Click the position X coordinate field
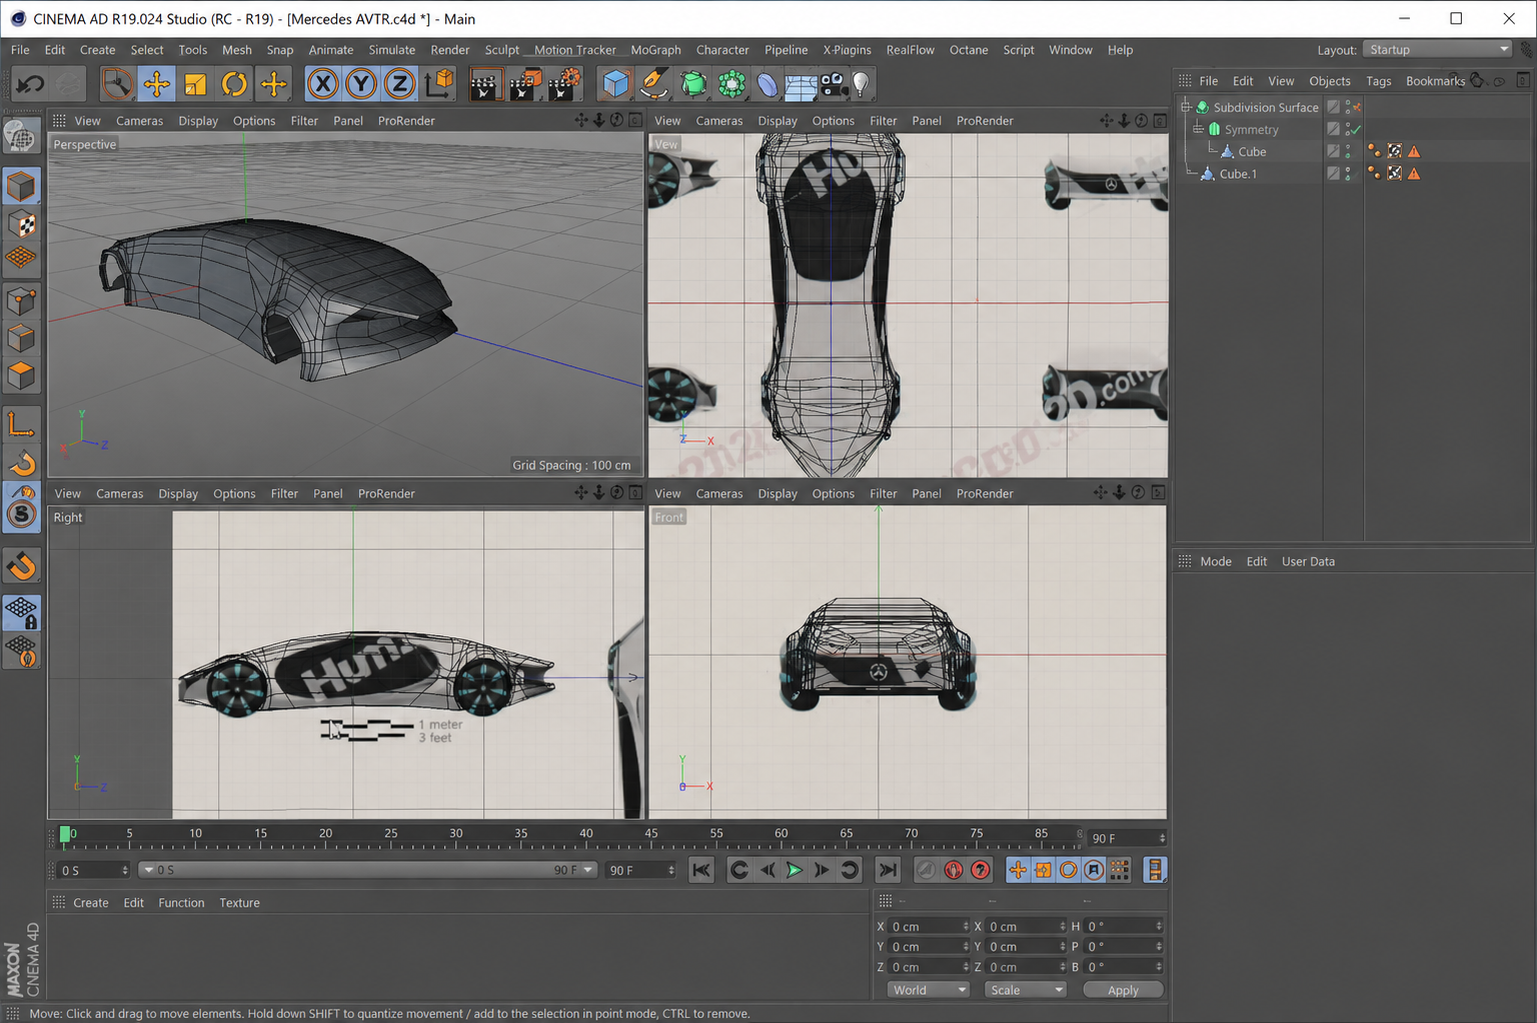This screenshot has height=1023, width=1537. tap(929, 926)
